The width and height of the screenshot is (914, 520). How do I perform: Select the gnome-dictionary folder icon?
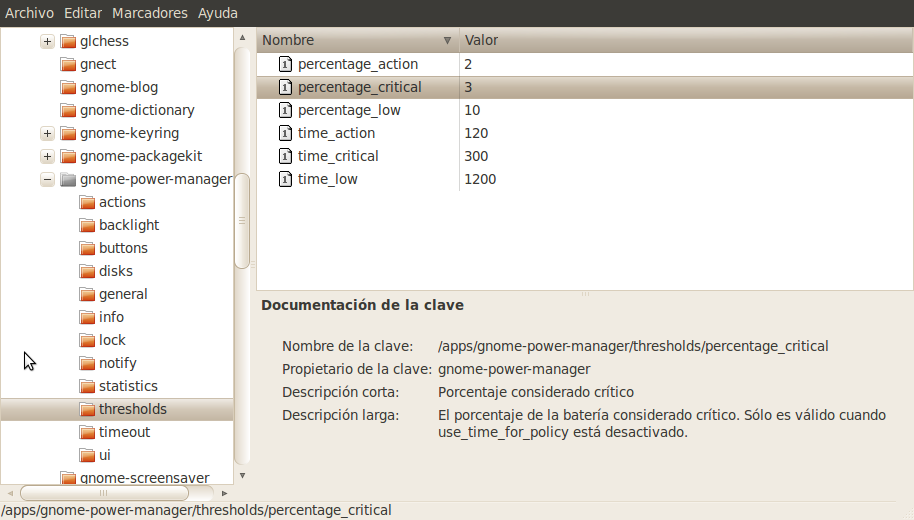click(x=68, y=110)
